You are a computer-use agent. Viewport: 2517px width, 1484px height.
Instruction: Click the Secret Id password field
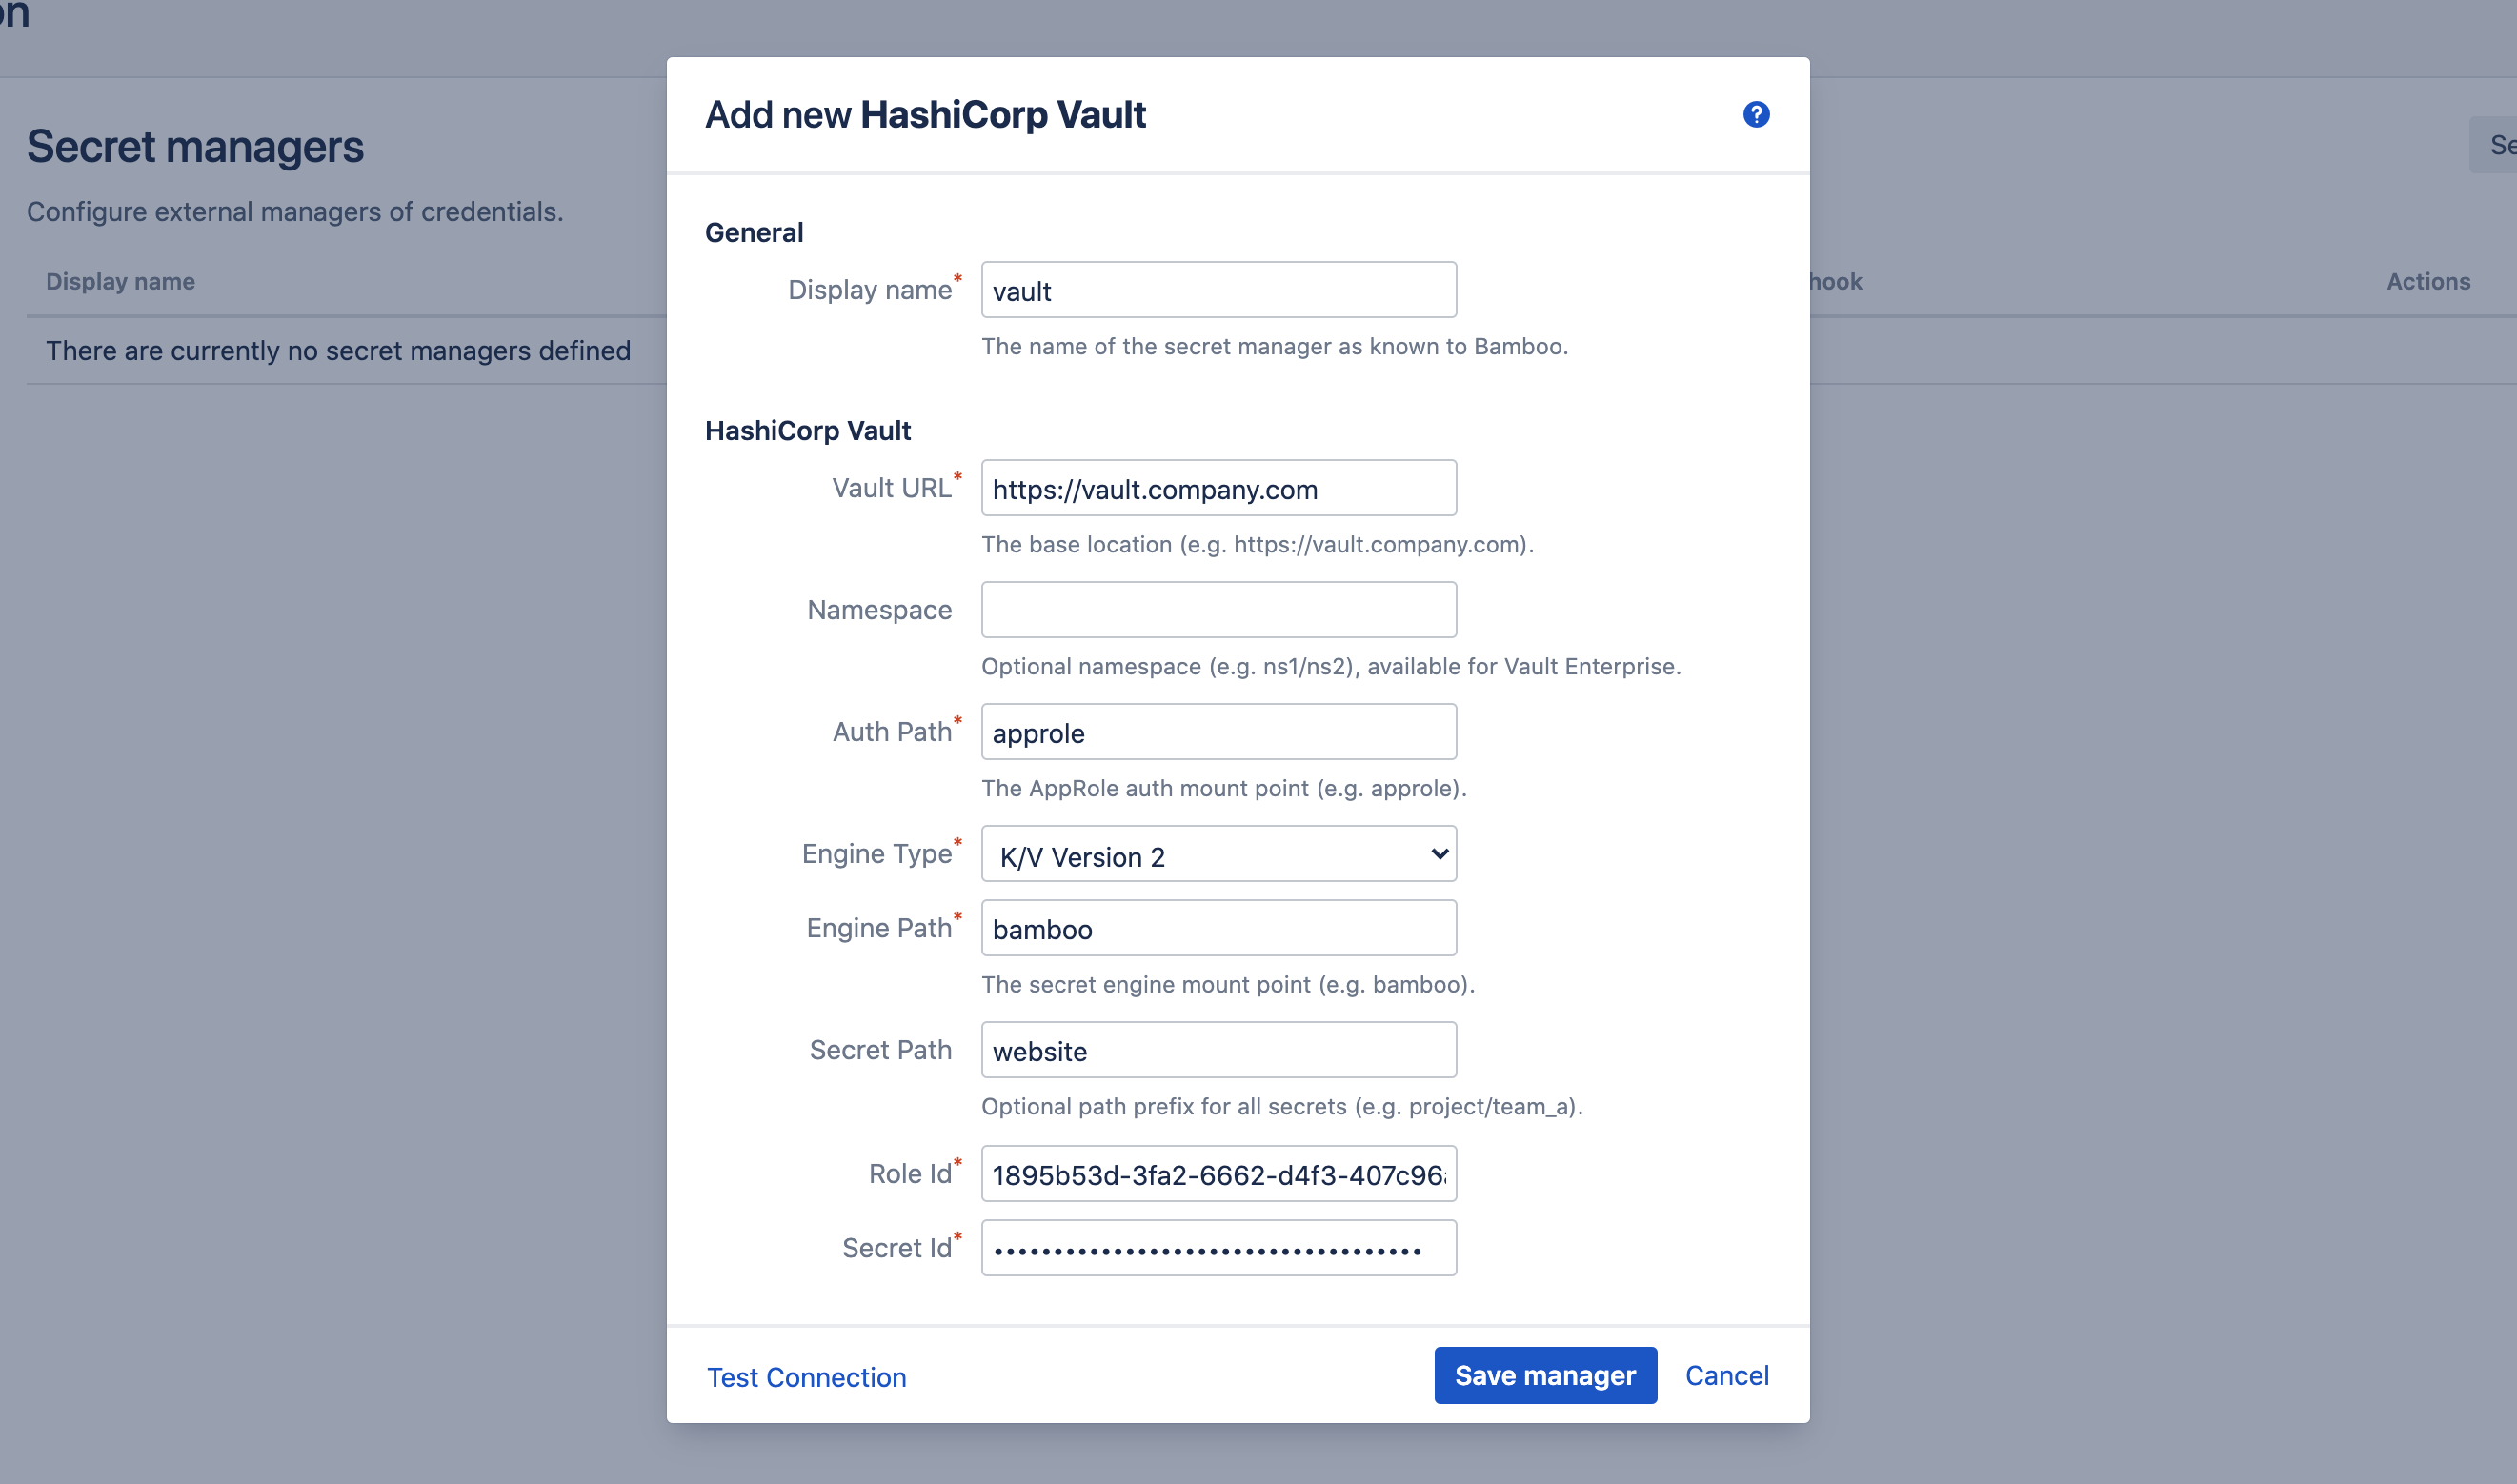(1219, 1248)
